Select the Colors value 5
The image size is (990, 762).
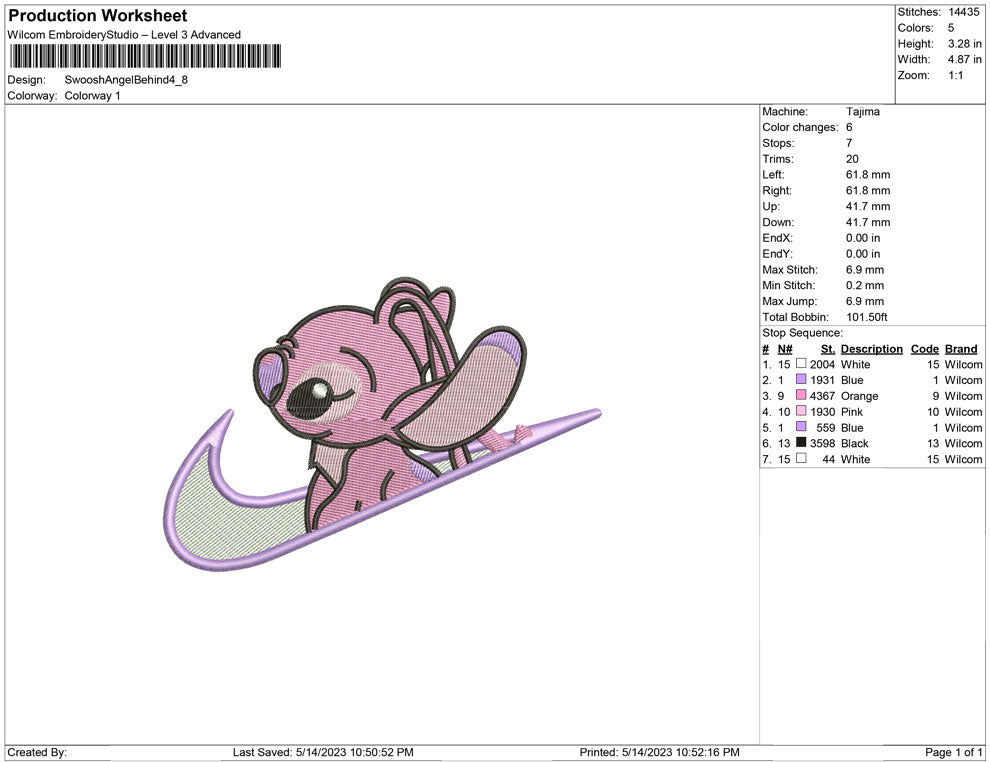coord(951,28)
